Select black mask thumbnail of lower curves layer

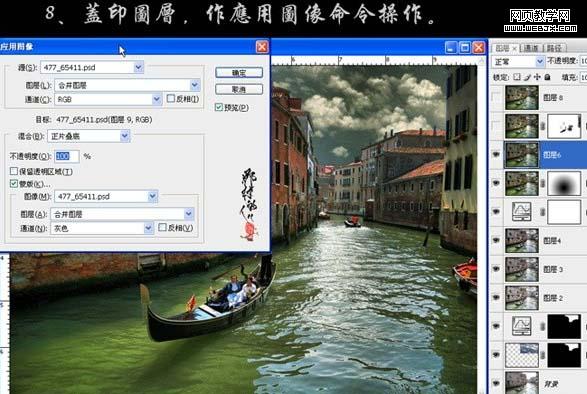click(x=564, y=326)
